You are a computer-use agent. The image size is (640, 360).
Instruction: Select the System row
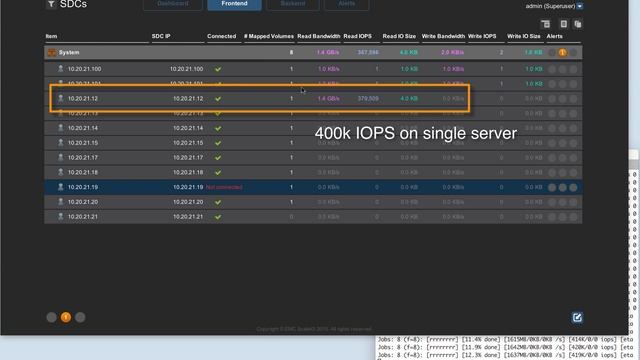click(313, 52)
